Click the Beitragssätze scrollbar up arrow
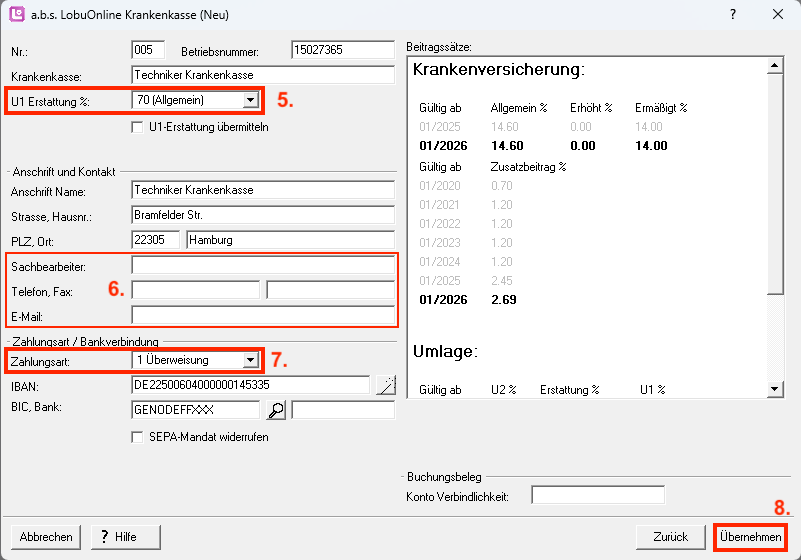 tap(774, 67)
